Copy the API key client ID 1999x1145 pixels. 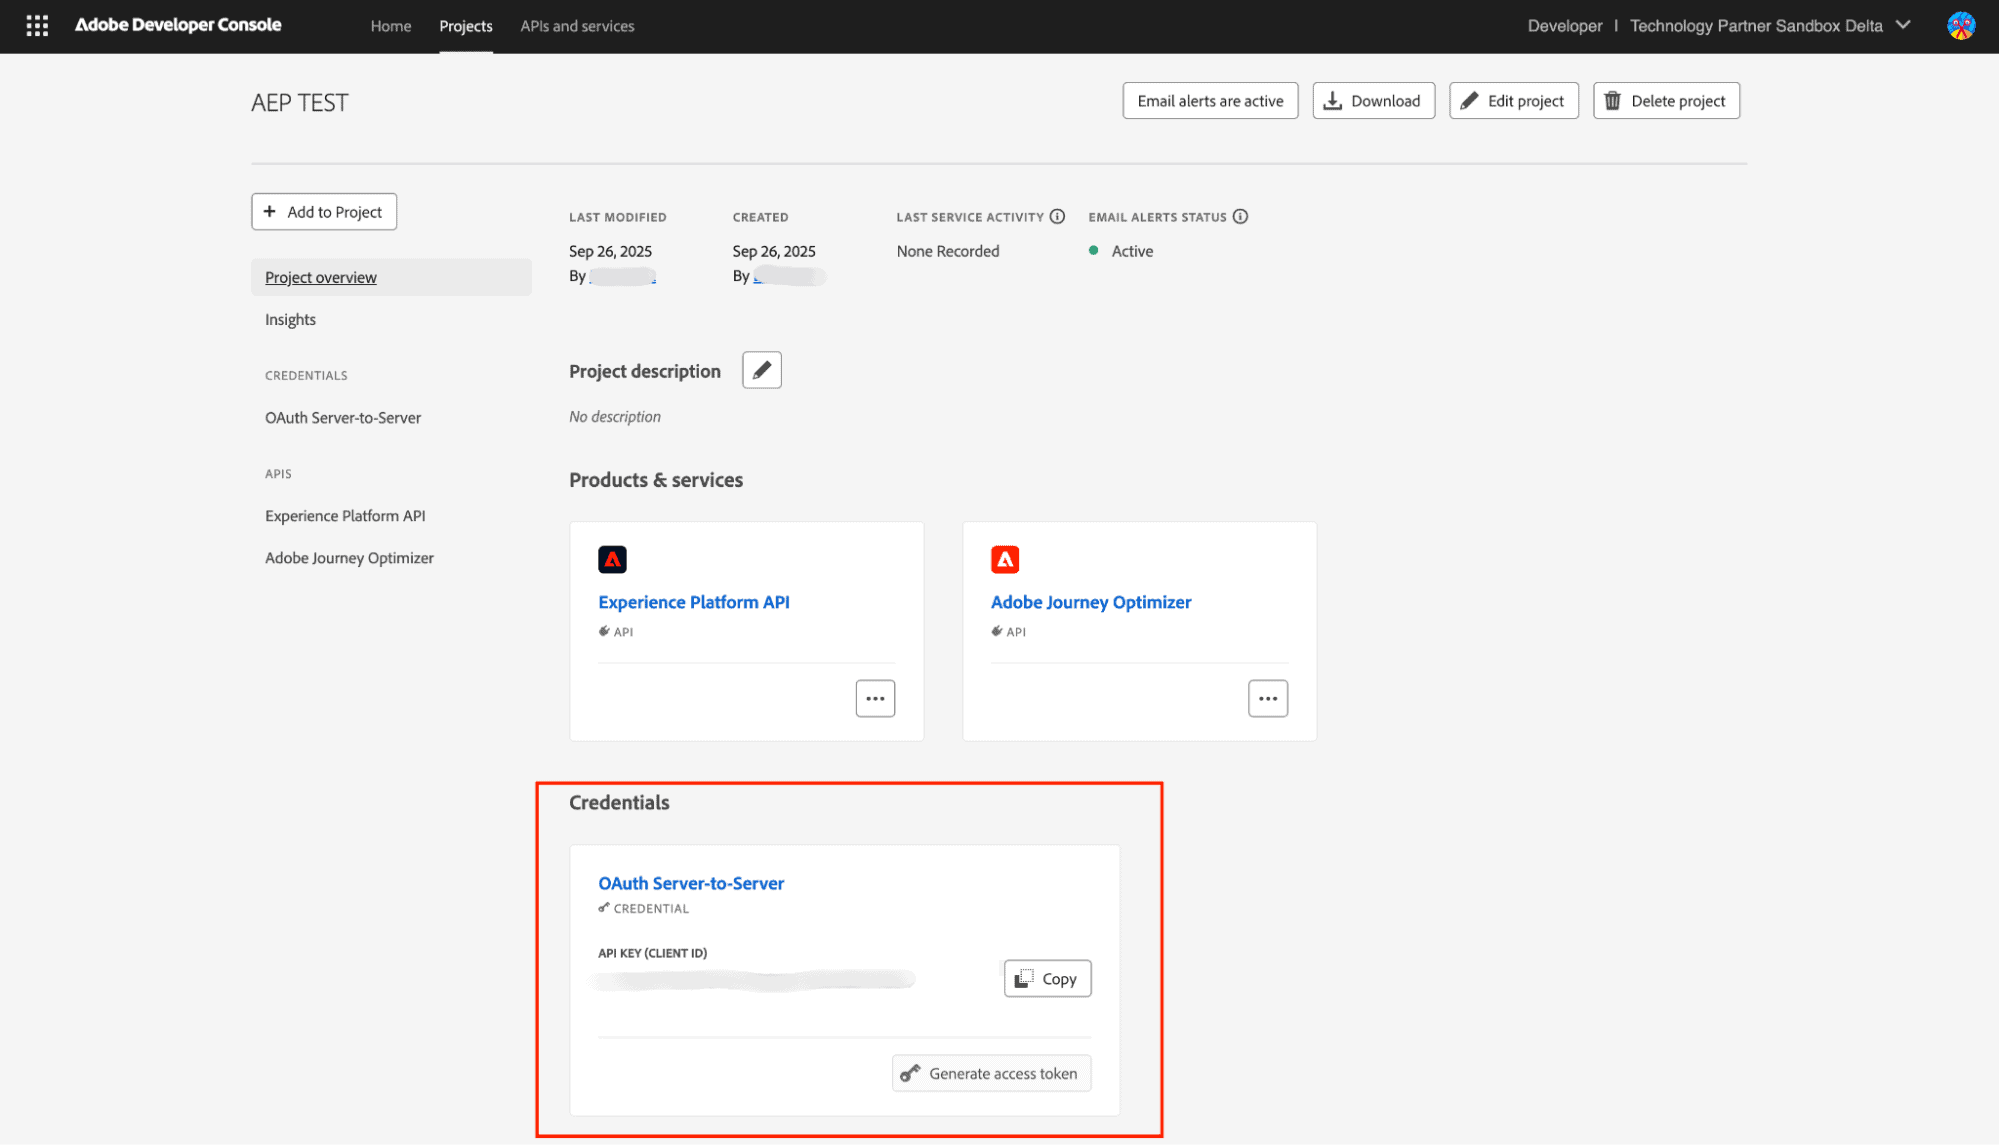click(1047, 979)
